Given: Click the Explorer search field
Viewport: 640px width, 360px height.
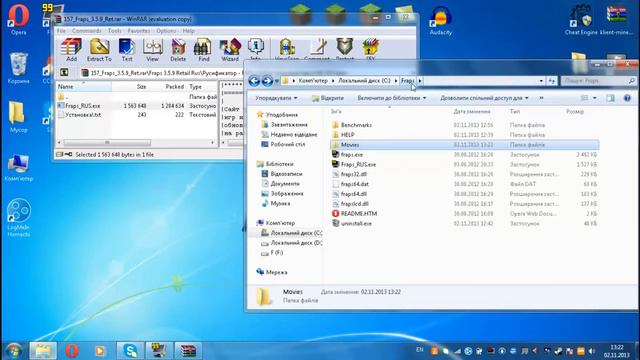Looking at the screenshot, I should pos(599,81).
